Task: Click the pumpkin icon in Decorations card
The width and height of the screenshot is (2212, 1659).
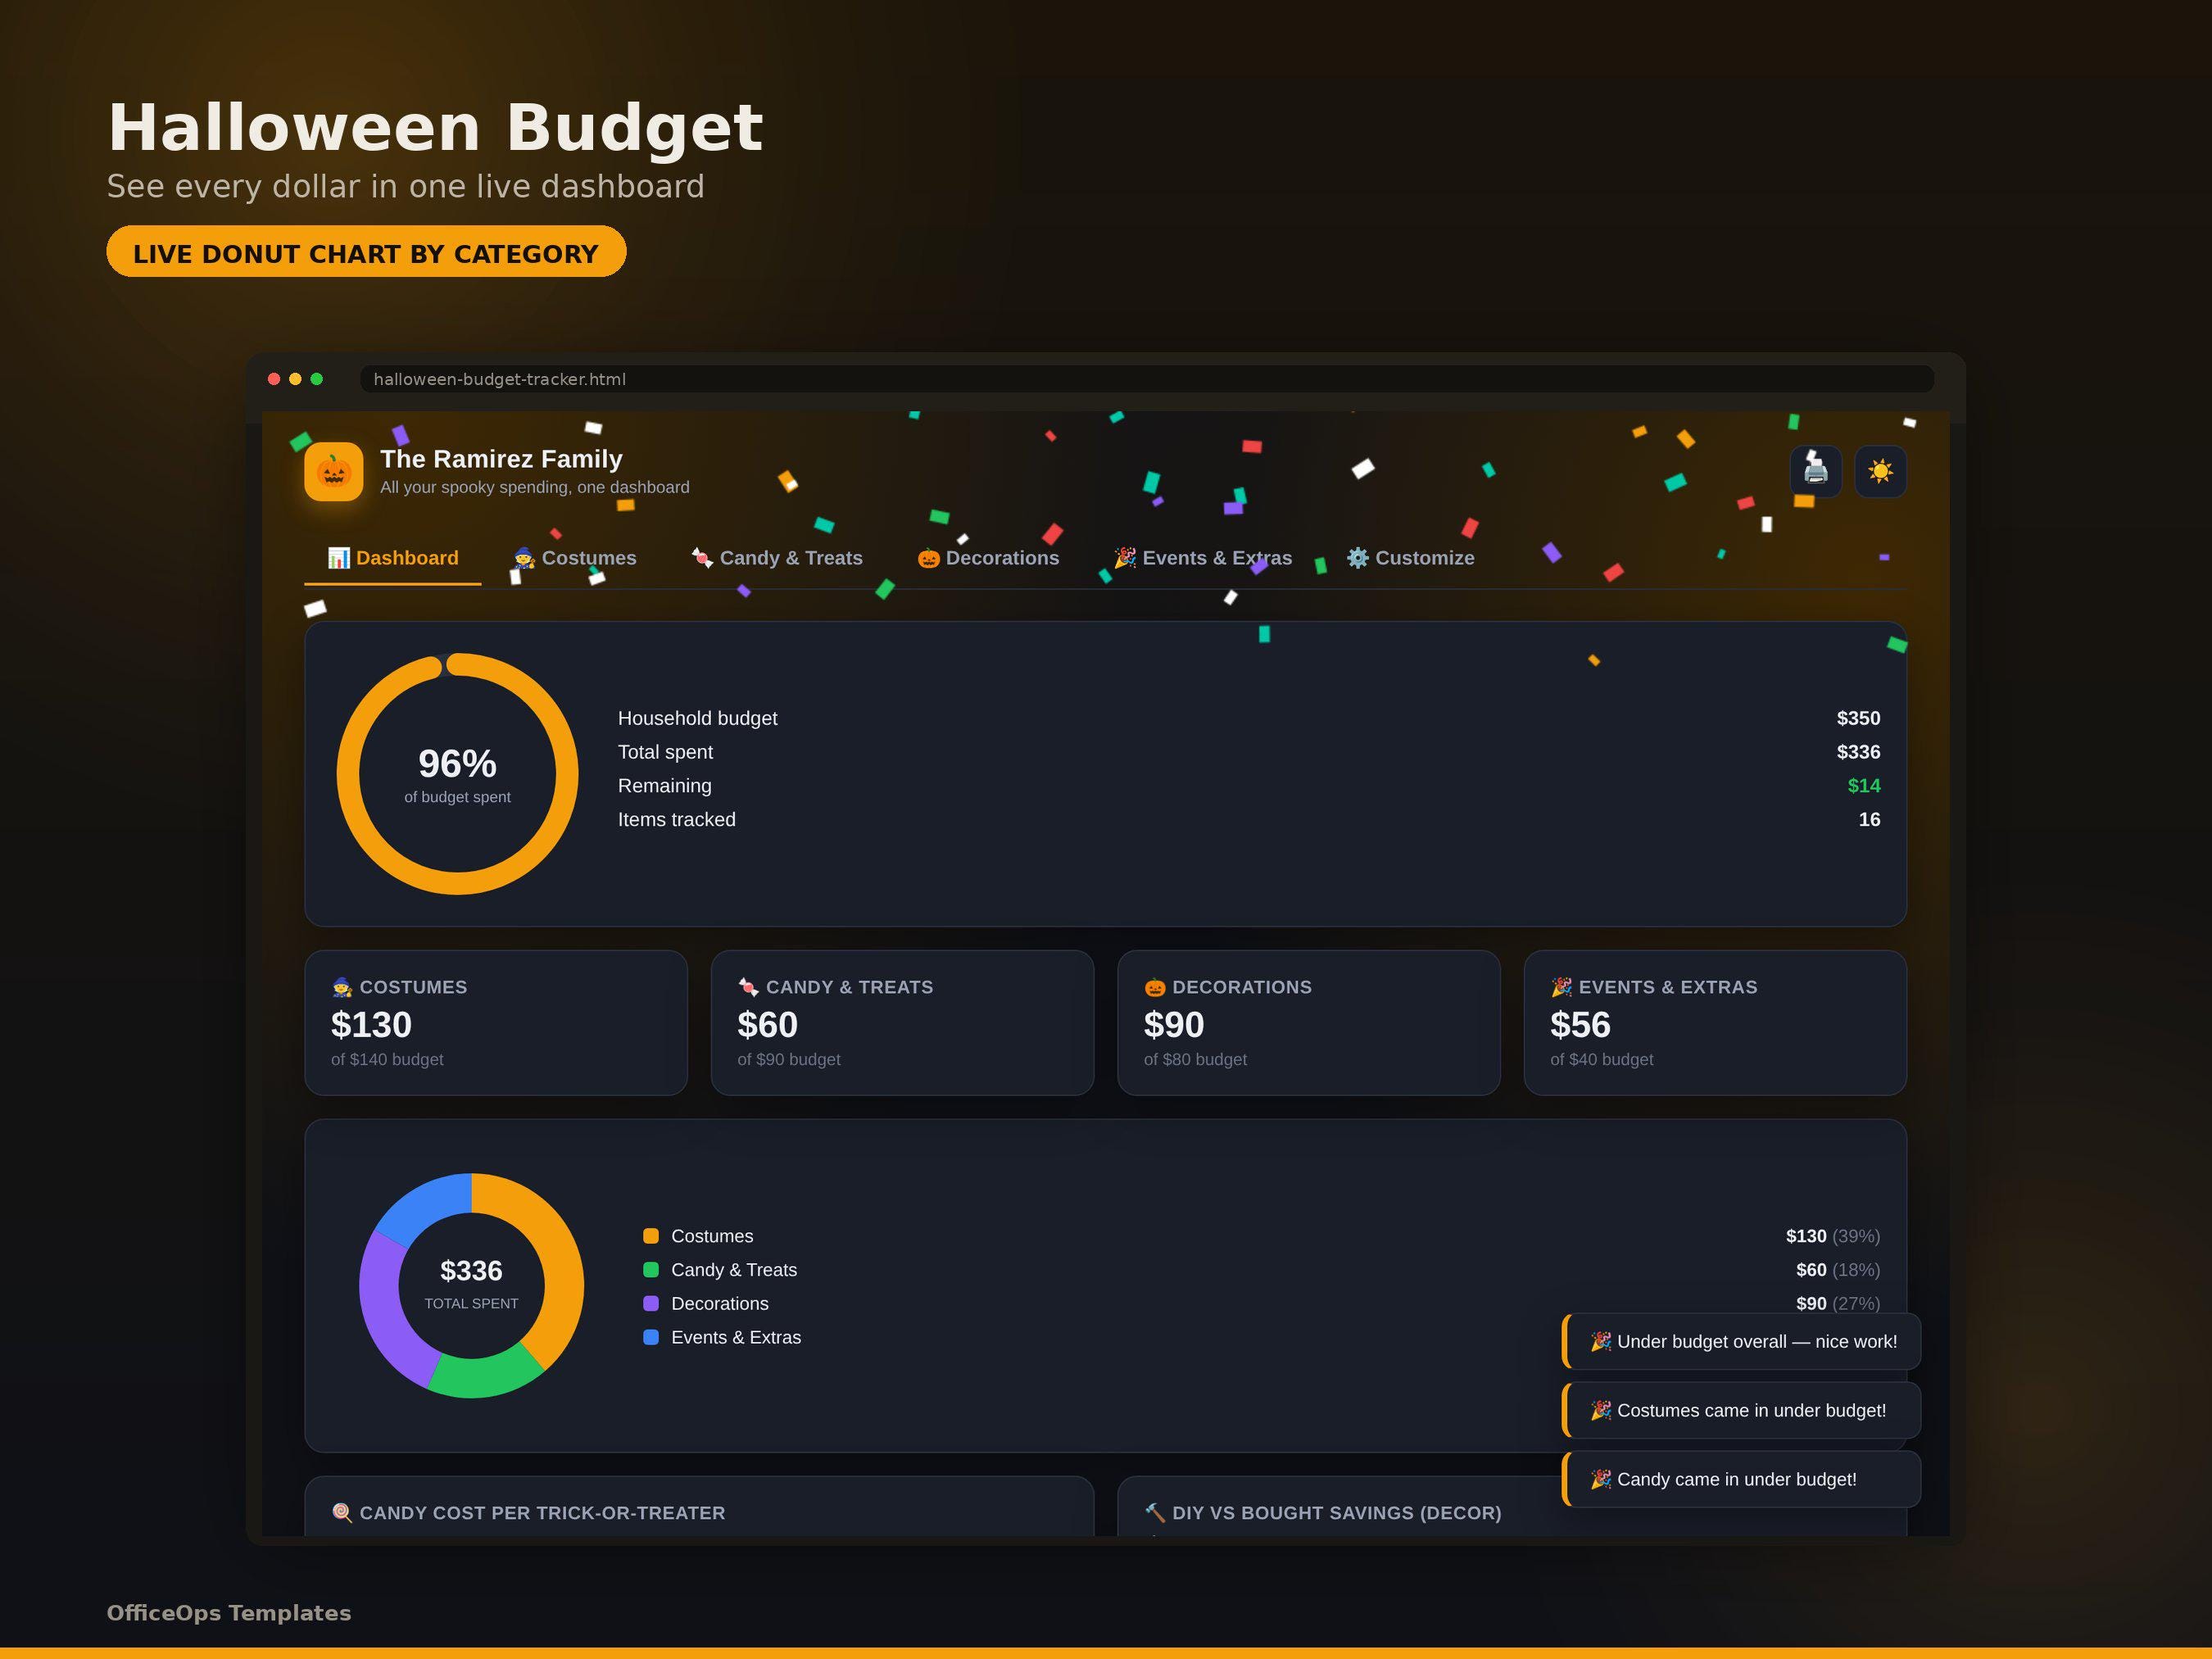Action: click(1155, 987)
